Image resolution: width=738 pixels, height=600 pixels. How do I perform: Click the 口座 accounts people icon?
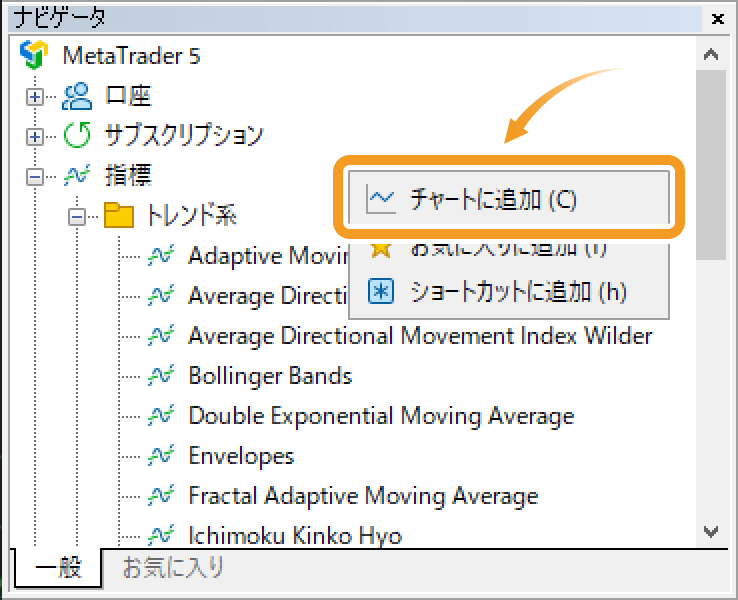77,96
